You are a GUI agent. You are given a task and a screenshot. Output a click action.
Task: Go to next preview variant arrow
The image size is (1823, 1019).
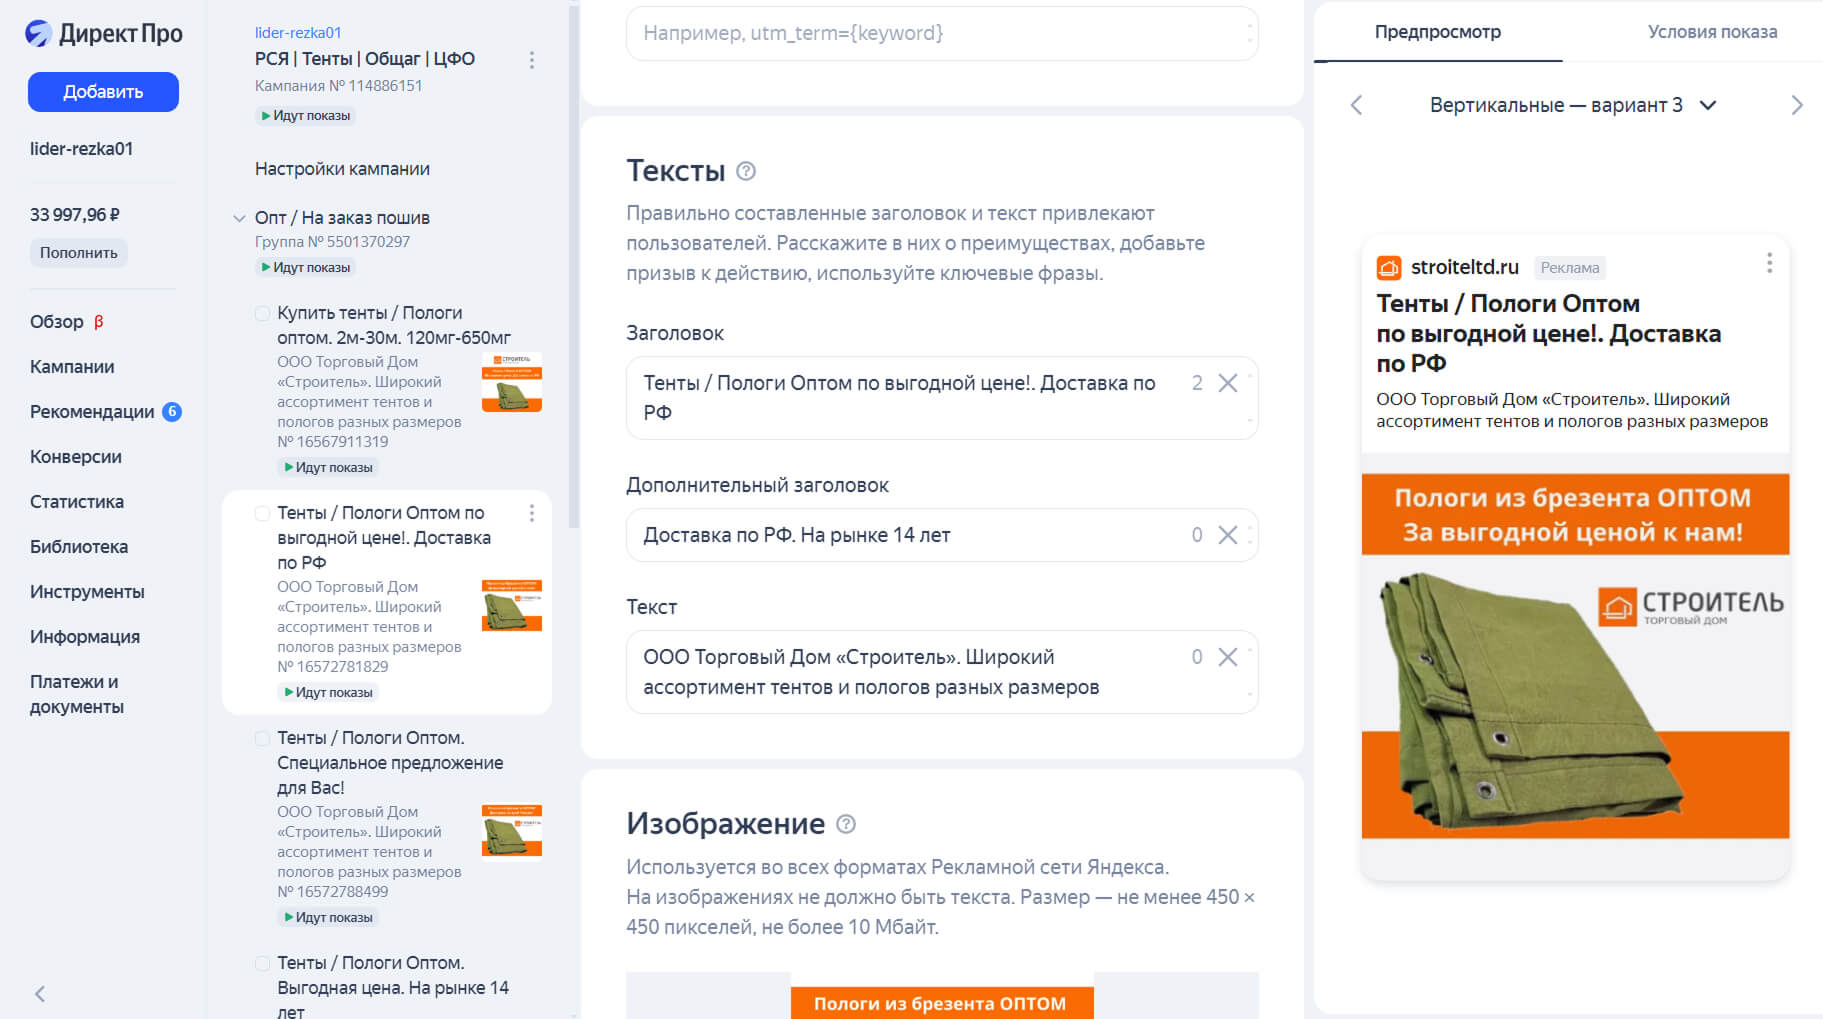[1797, 105]
